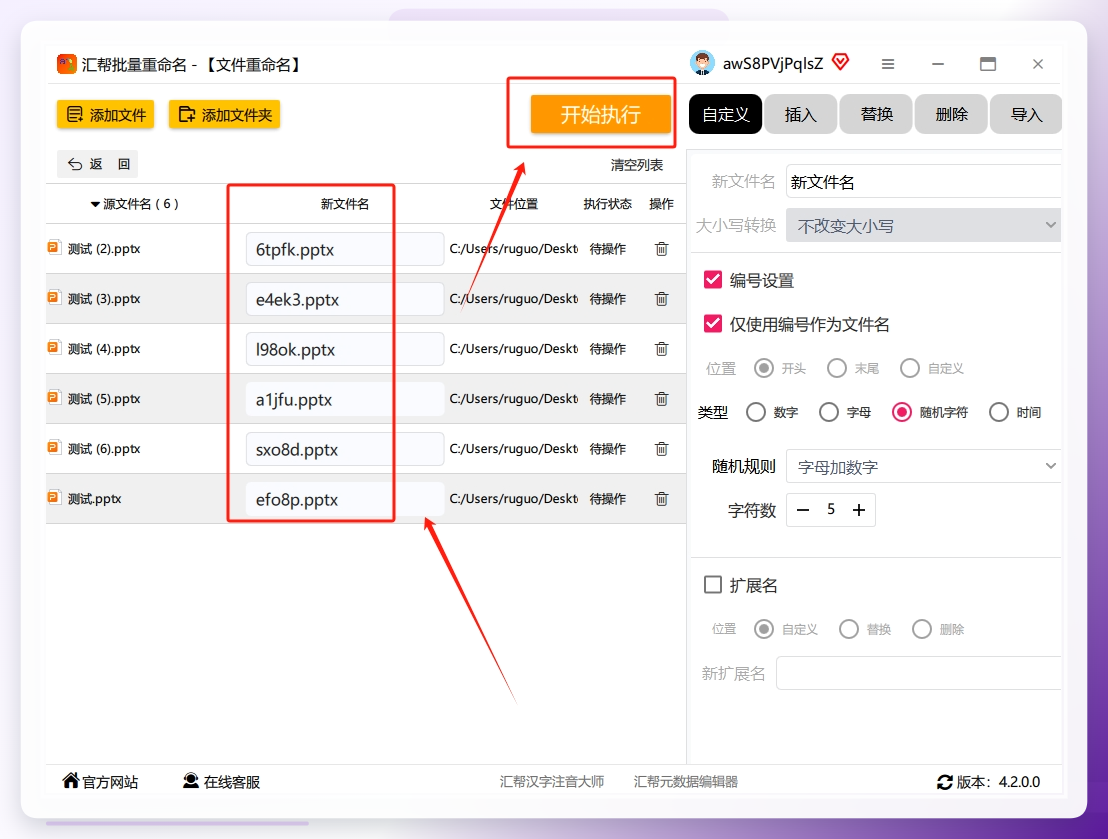The image size is (1108, 839).
Task: Click the PPT file icon for 测试 (5).pptx
Action: click(x=54, y=397)
